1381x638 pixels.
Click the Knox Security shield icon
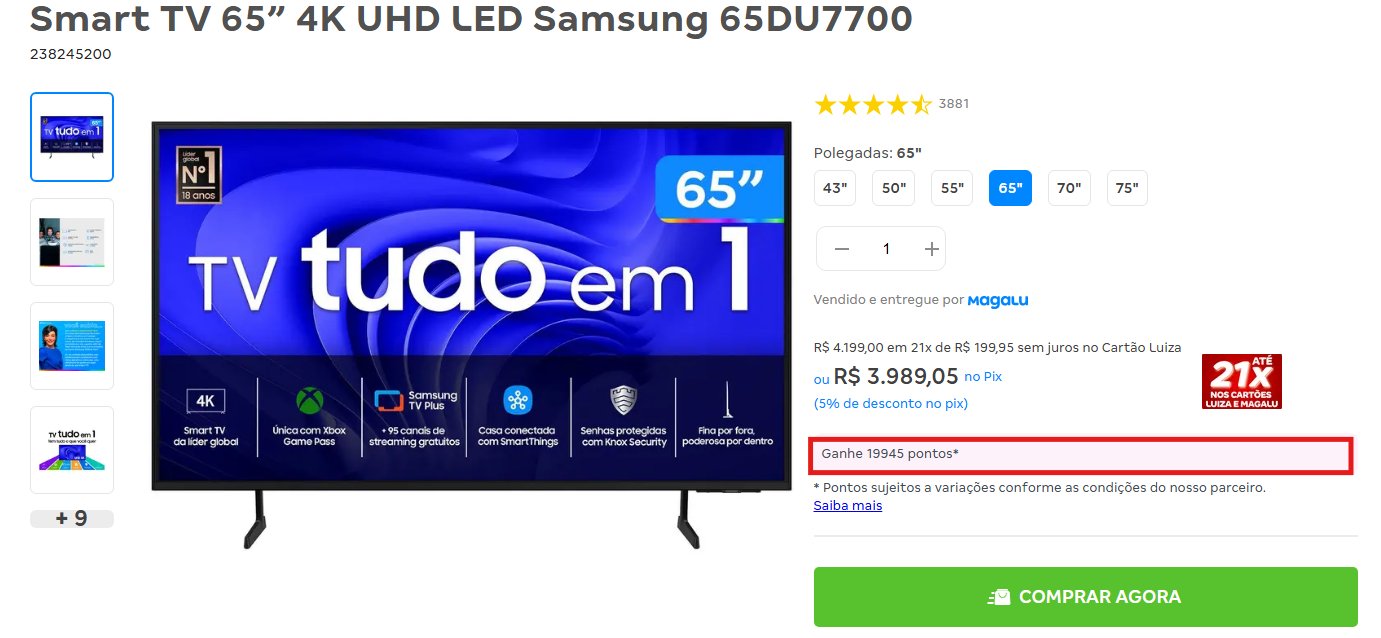624,401
